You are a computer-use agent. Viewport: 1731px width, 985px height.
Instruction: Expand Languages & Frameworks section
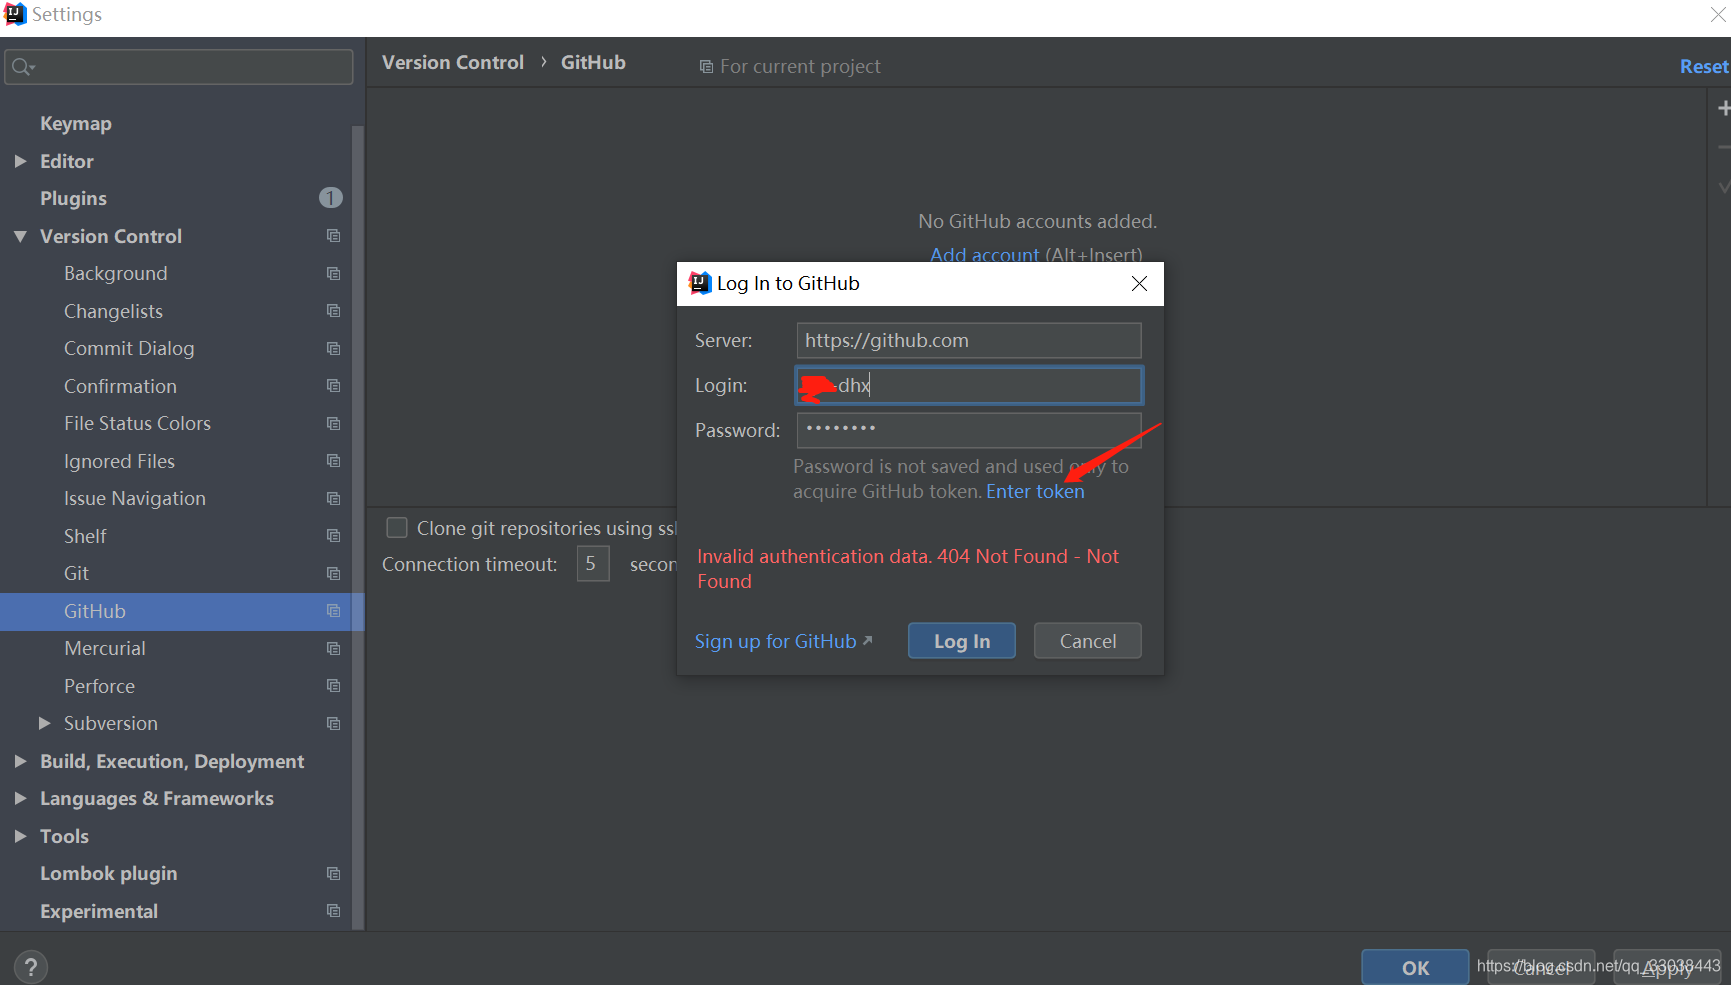20,798
